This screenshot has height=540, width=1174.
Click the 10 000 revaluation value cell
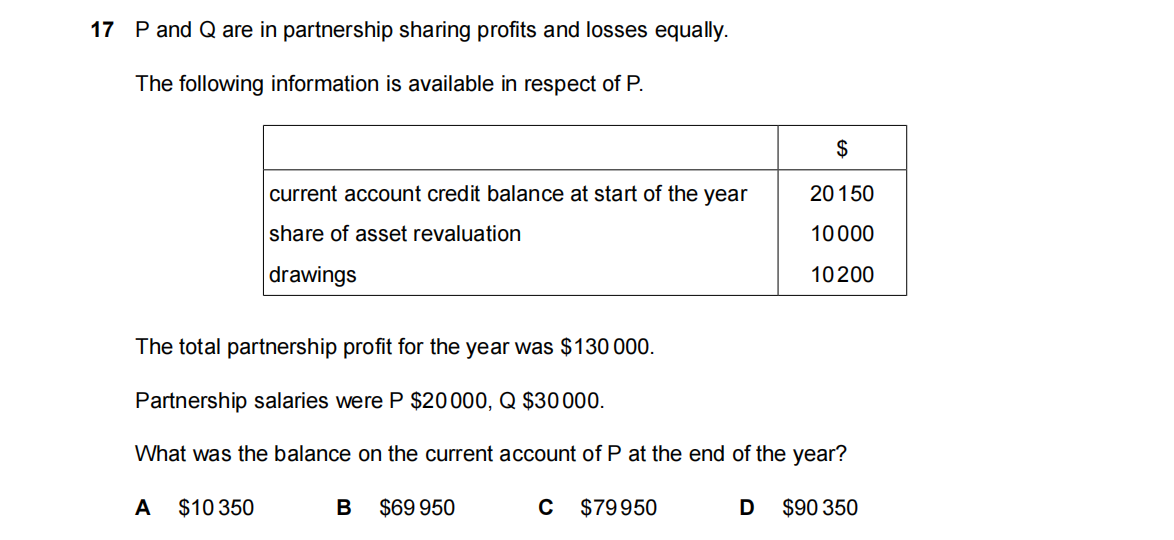(x=842, y=234)
